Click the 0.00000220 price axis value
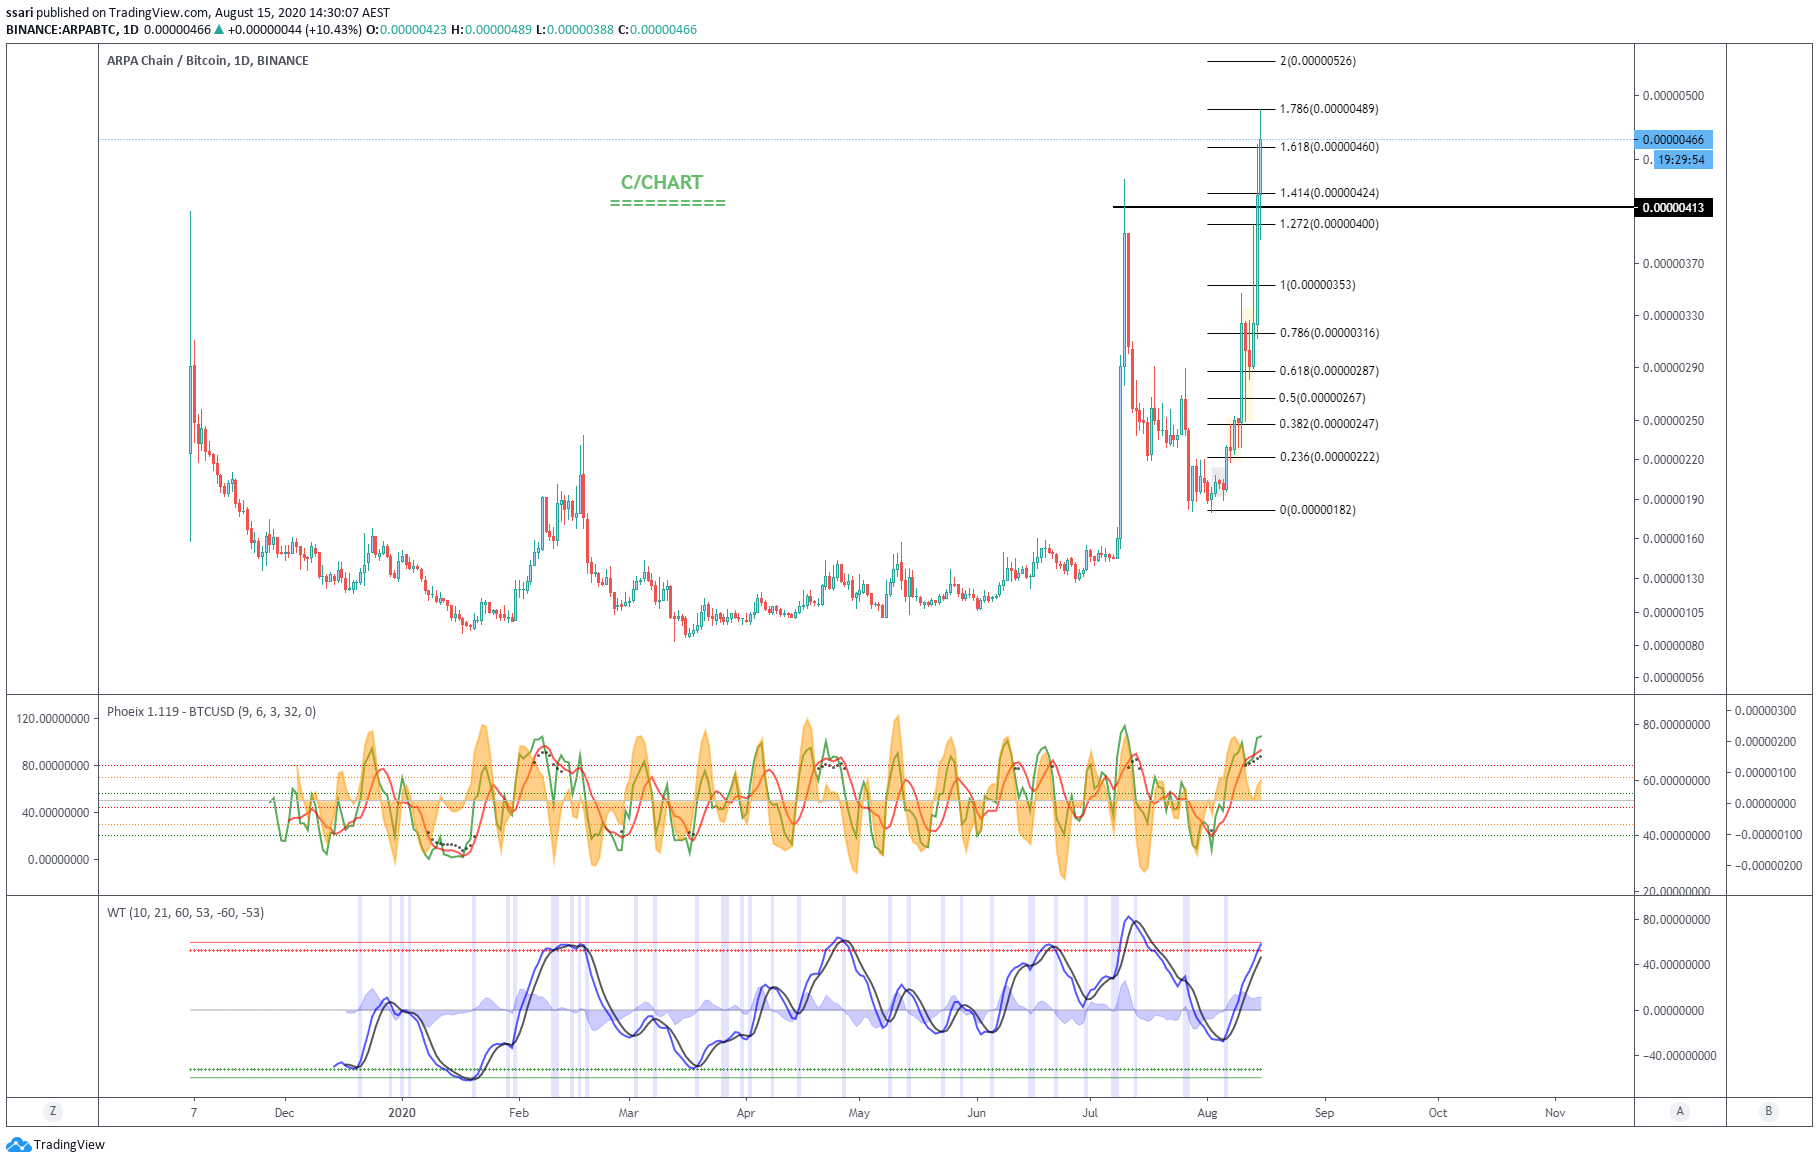This screenshot has height=1163, width=1819. 1673,460
